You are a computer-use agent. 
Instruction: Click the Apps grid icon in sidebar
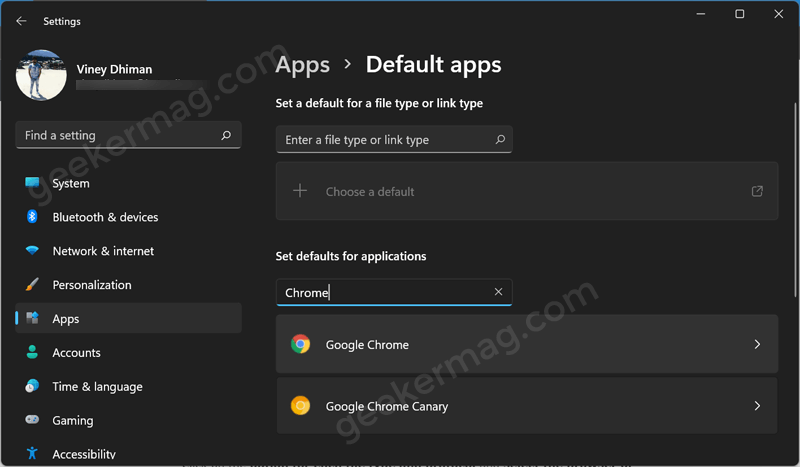(32, 318)
